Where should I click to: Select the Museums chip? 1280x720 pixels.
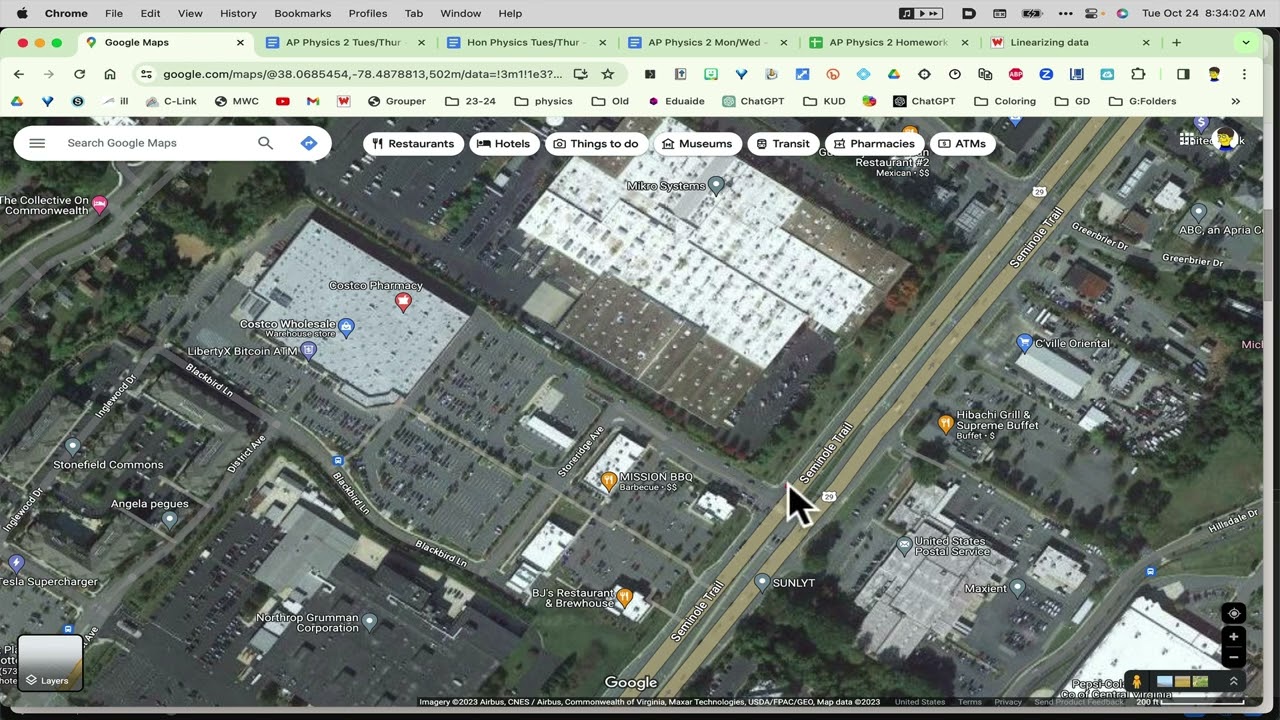pos(697,144)
